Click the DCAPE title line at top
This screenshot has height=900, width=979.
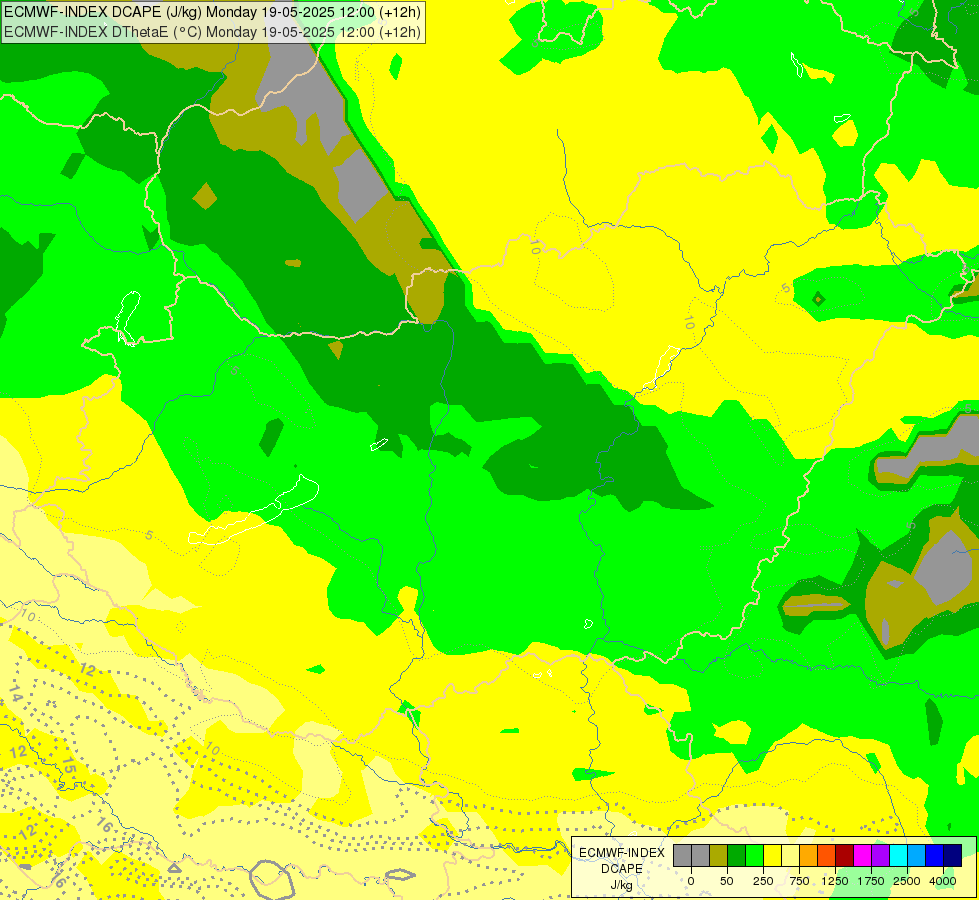212,12
